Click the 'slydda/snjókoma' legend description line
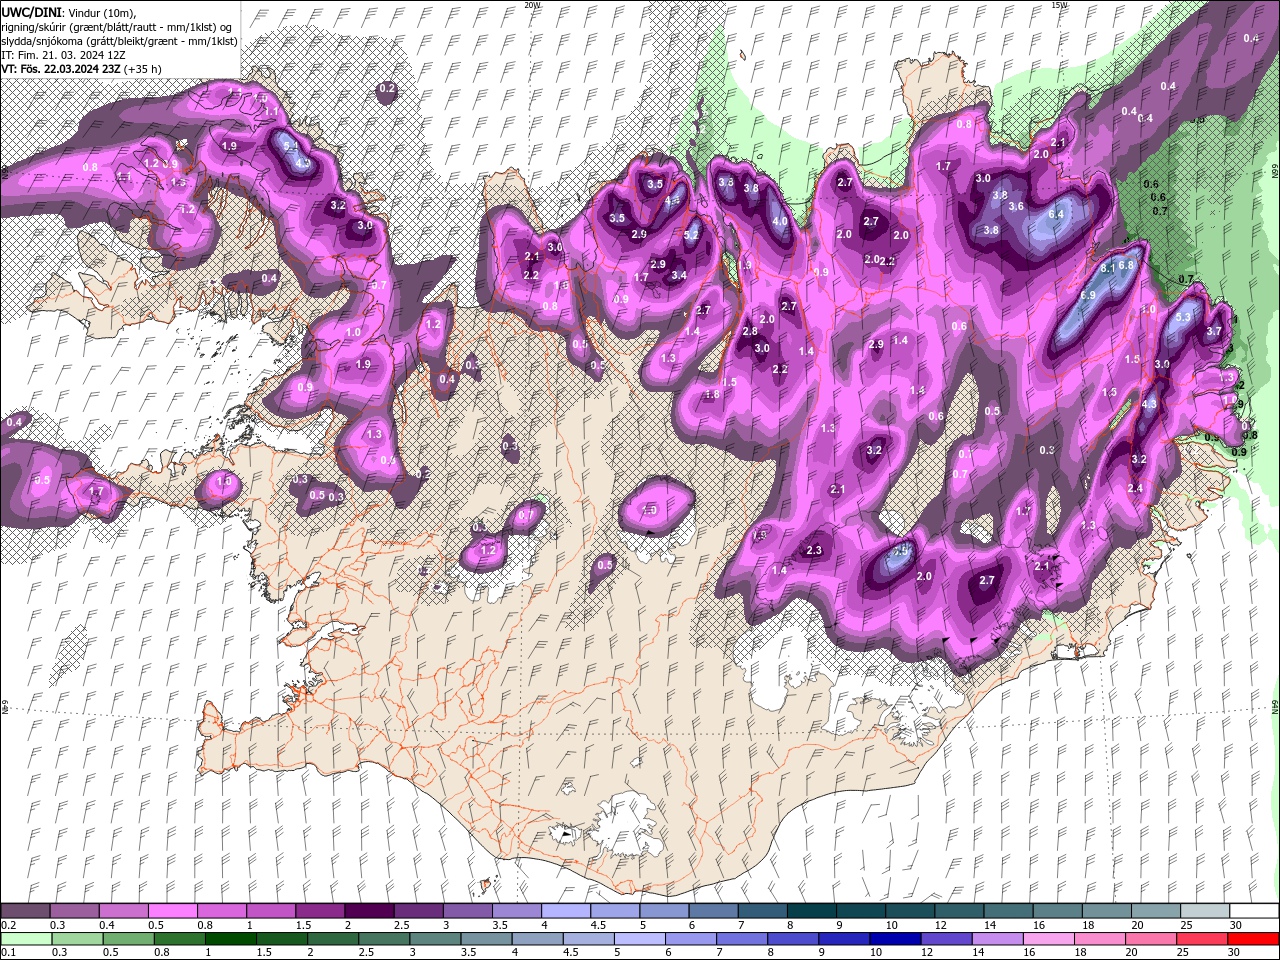 point(119,40)
